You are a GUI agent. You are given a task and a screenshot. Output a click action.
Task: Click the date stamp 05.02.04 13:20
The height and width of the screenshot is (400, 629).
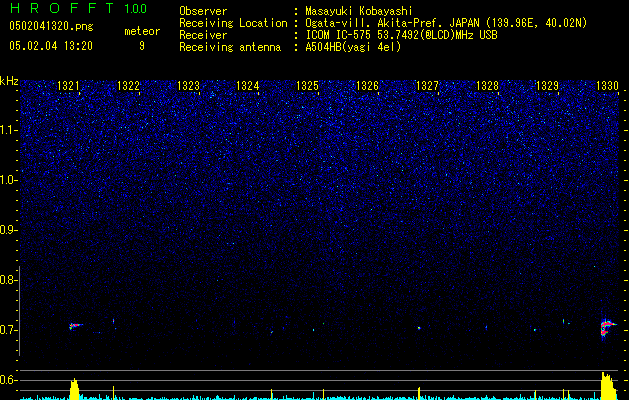click(51, 46)
